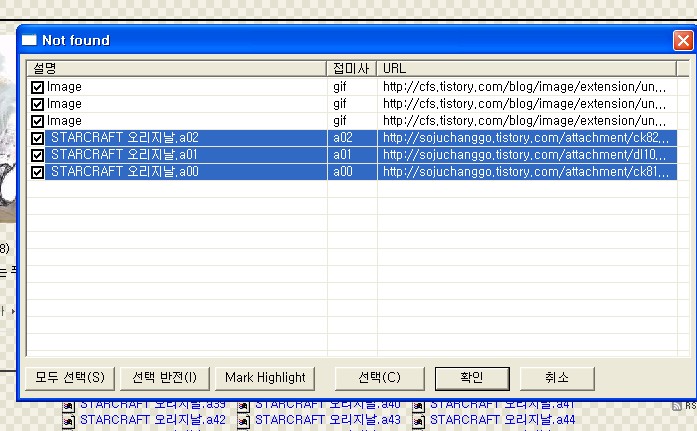Click file icon beside STARCRAFT 오리지날.a43

[243, 421]
